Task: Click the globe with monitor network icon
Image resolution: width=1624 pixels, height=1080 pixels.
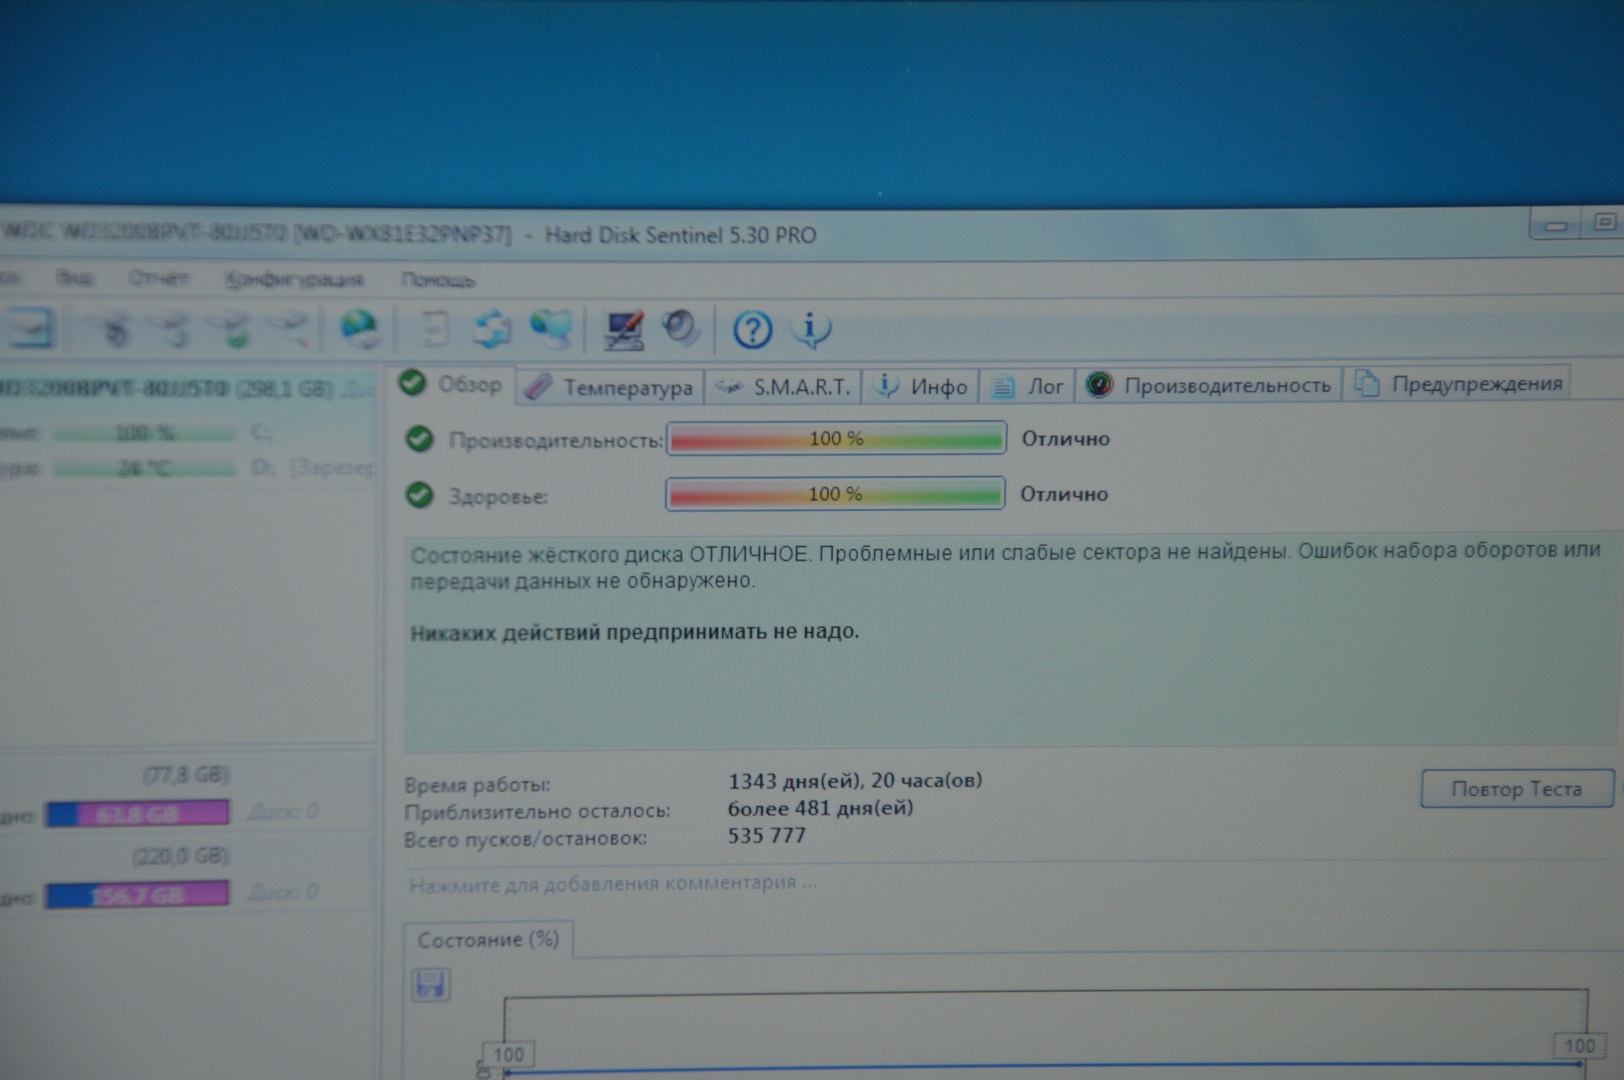Action: click(551, 329)
